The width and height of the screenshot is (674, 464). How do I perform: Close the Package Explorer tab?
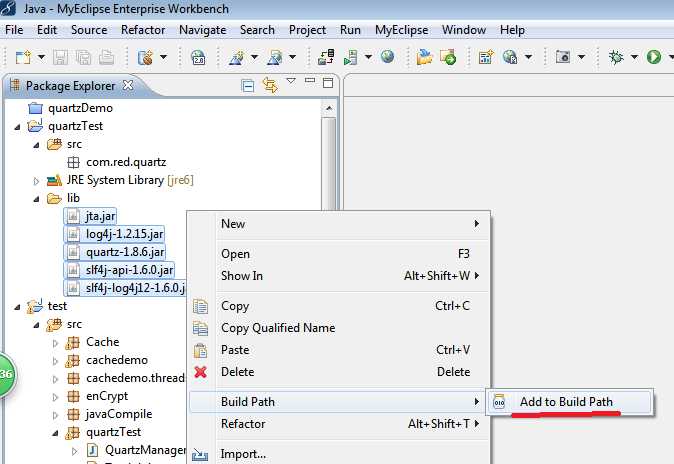pos(128,85)
